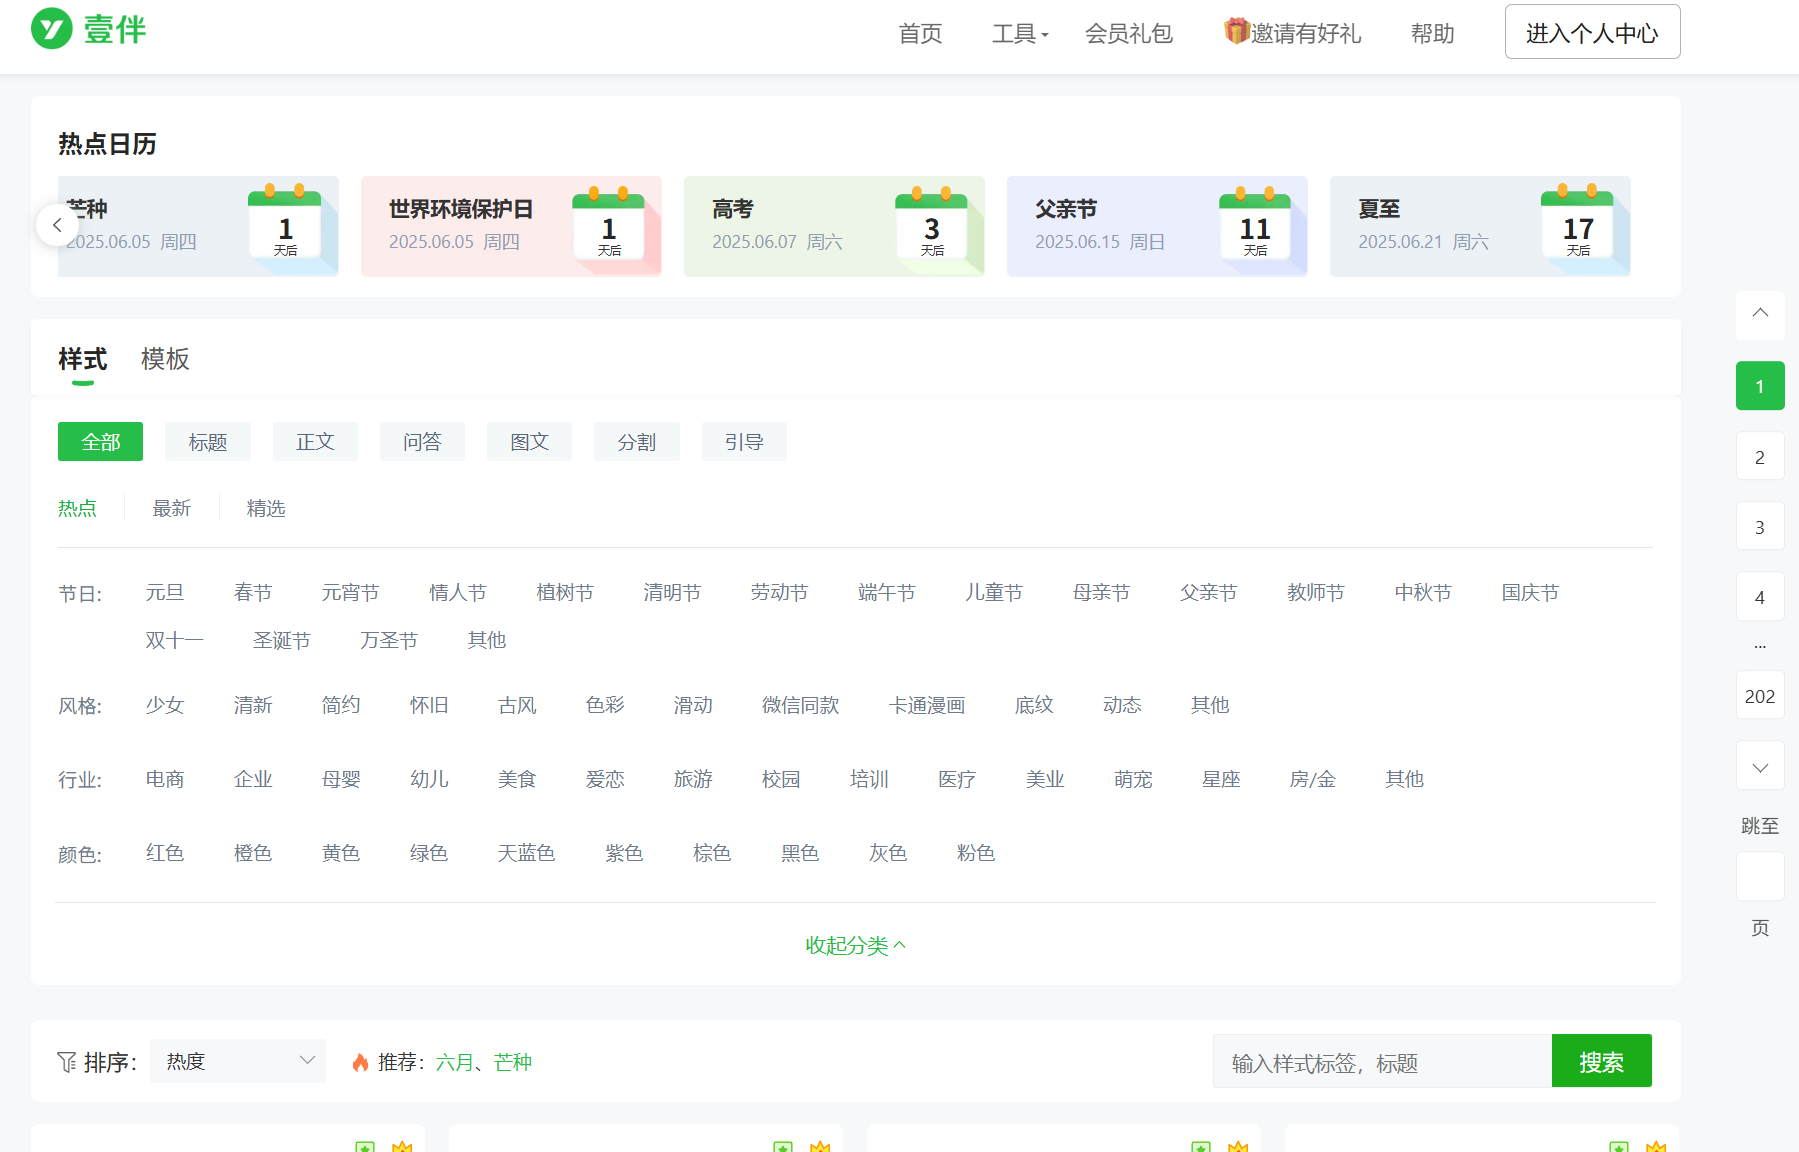Filter by 电商 industry
The width and height of the screenshot is (1799, 1152).
coord(165,779)
